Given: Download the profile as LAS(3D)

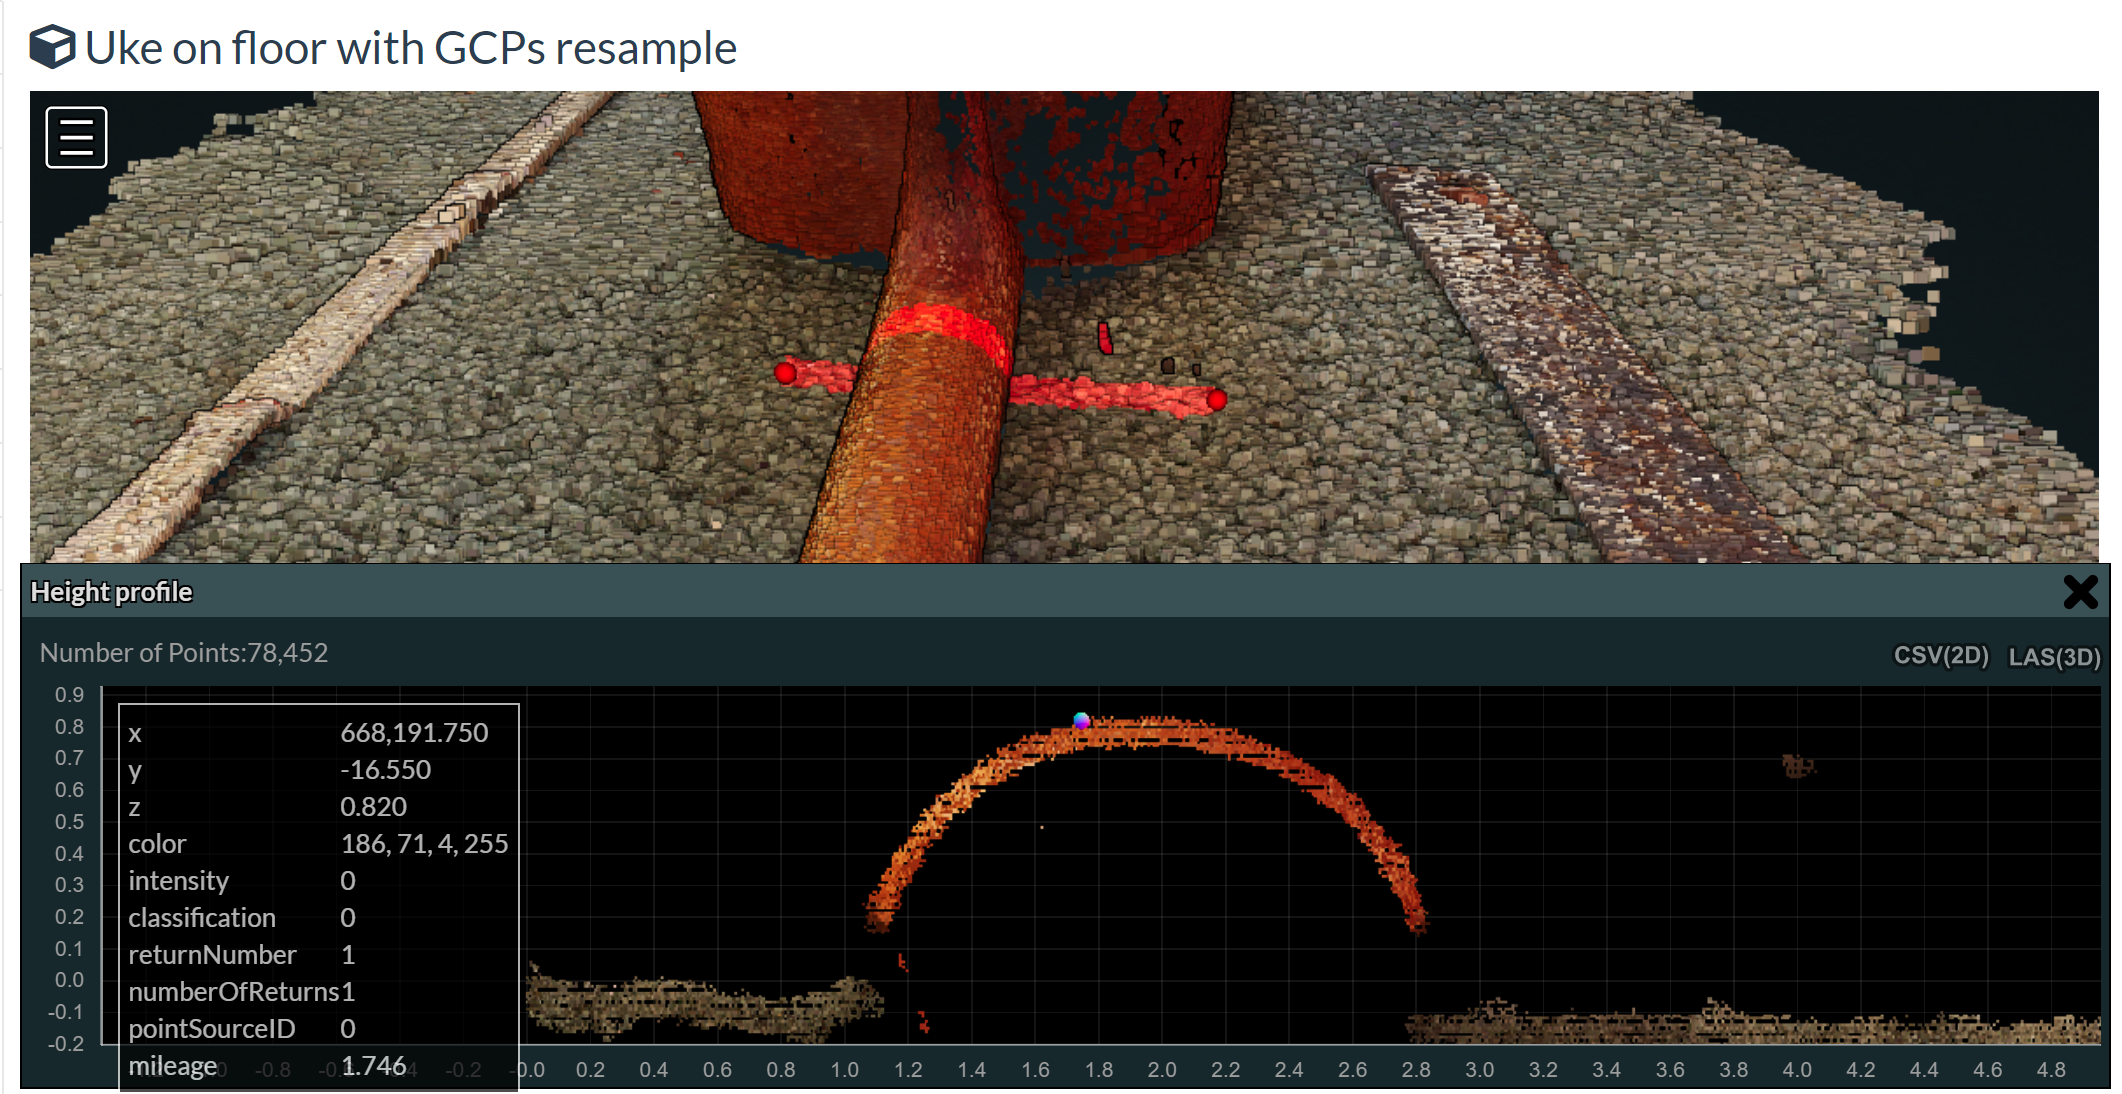Looking at the screenshot, I should tap(2054, 656).
